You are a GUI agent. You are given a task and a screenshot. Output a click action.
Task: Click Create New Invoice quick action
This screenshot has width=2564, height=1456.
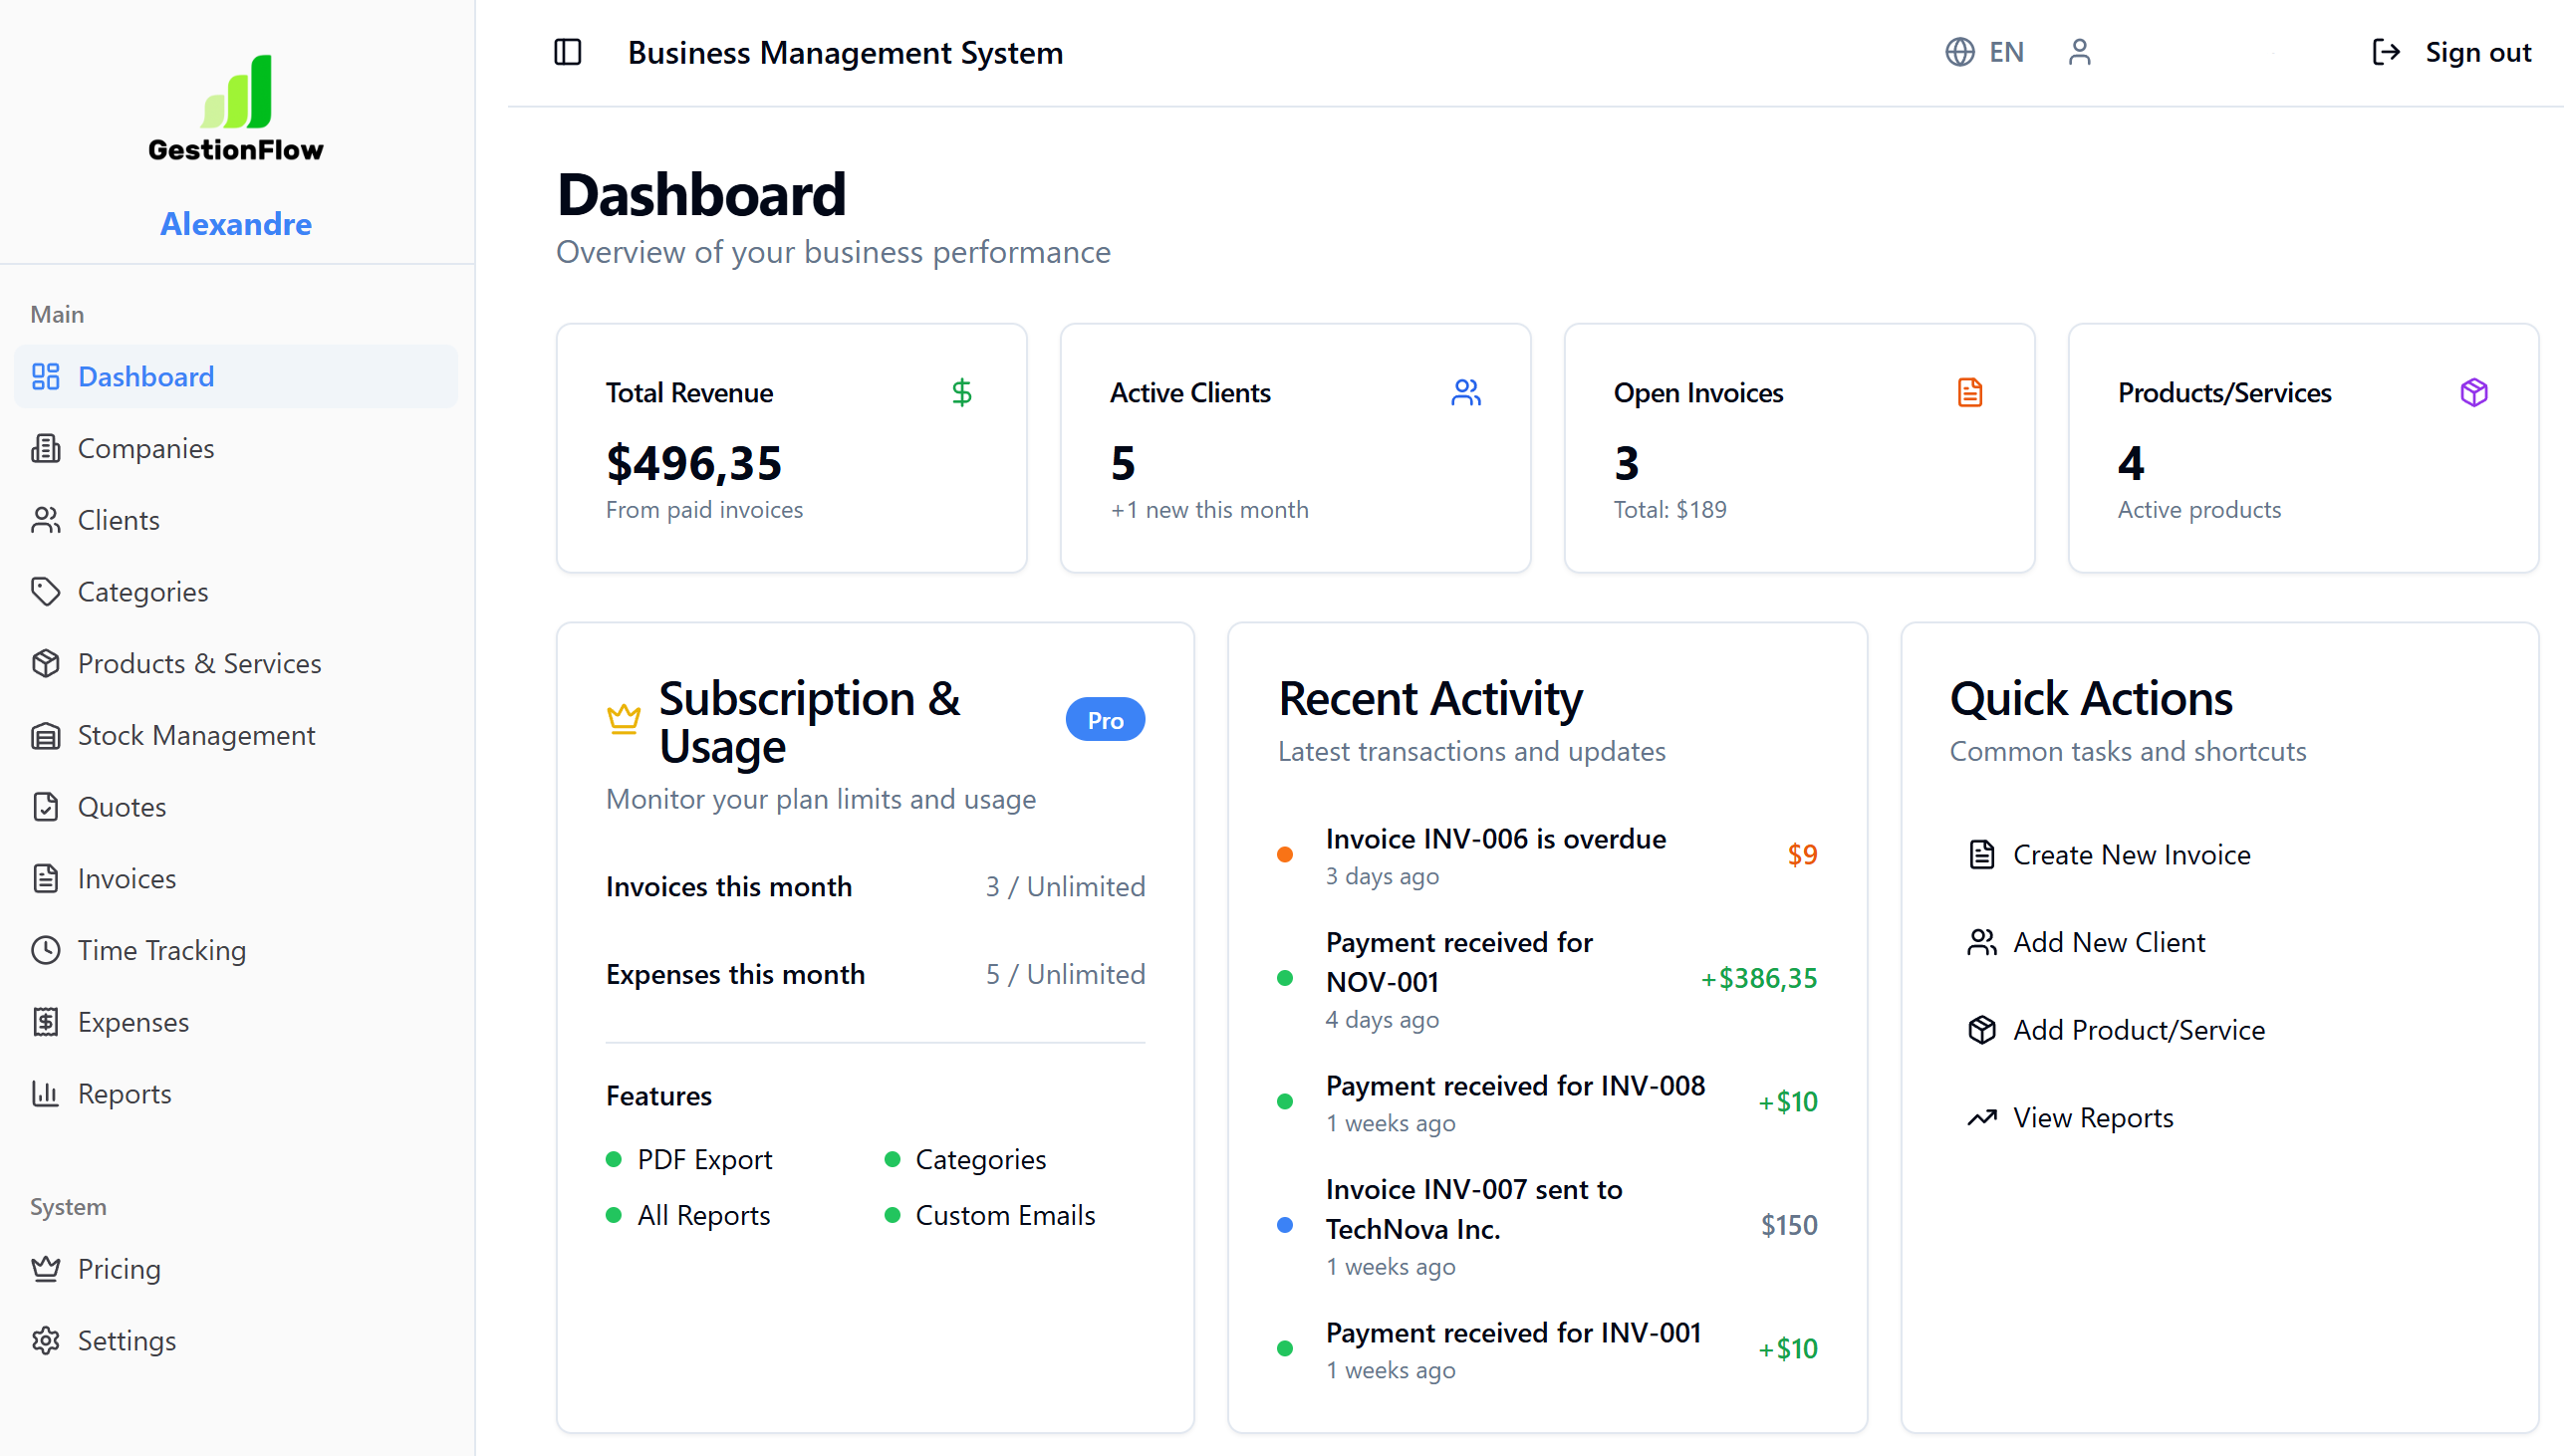pyautogui.click(x=2131, y=854)
